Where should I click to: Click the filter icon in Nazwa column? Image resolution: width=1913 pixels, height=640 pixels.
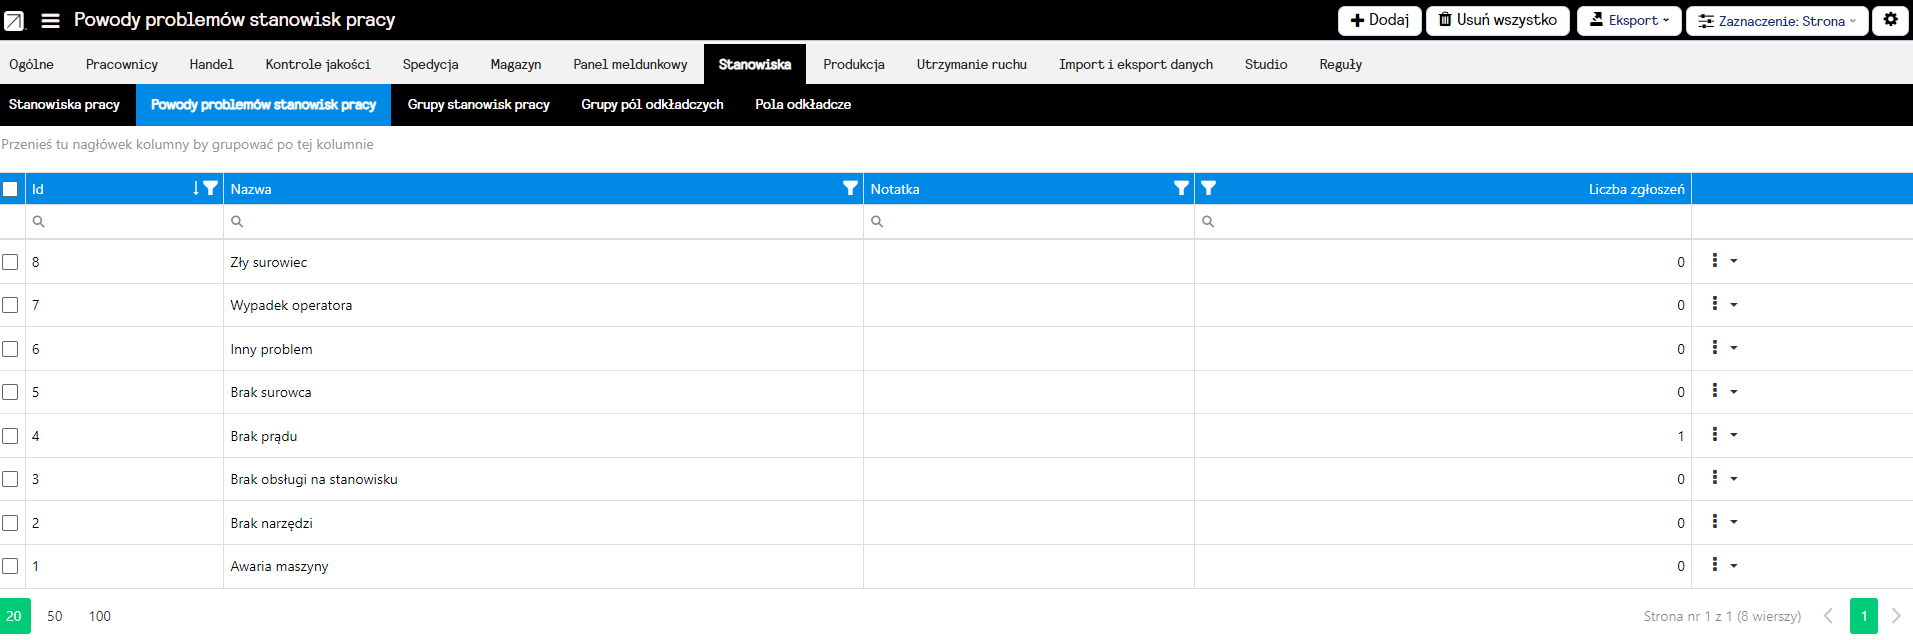pyautogui.click(x=850, y=188)
